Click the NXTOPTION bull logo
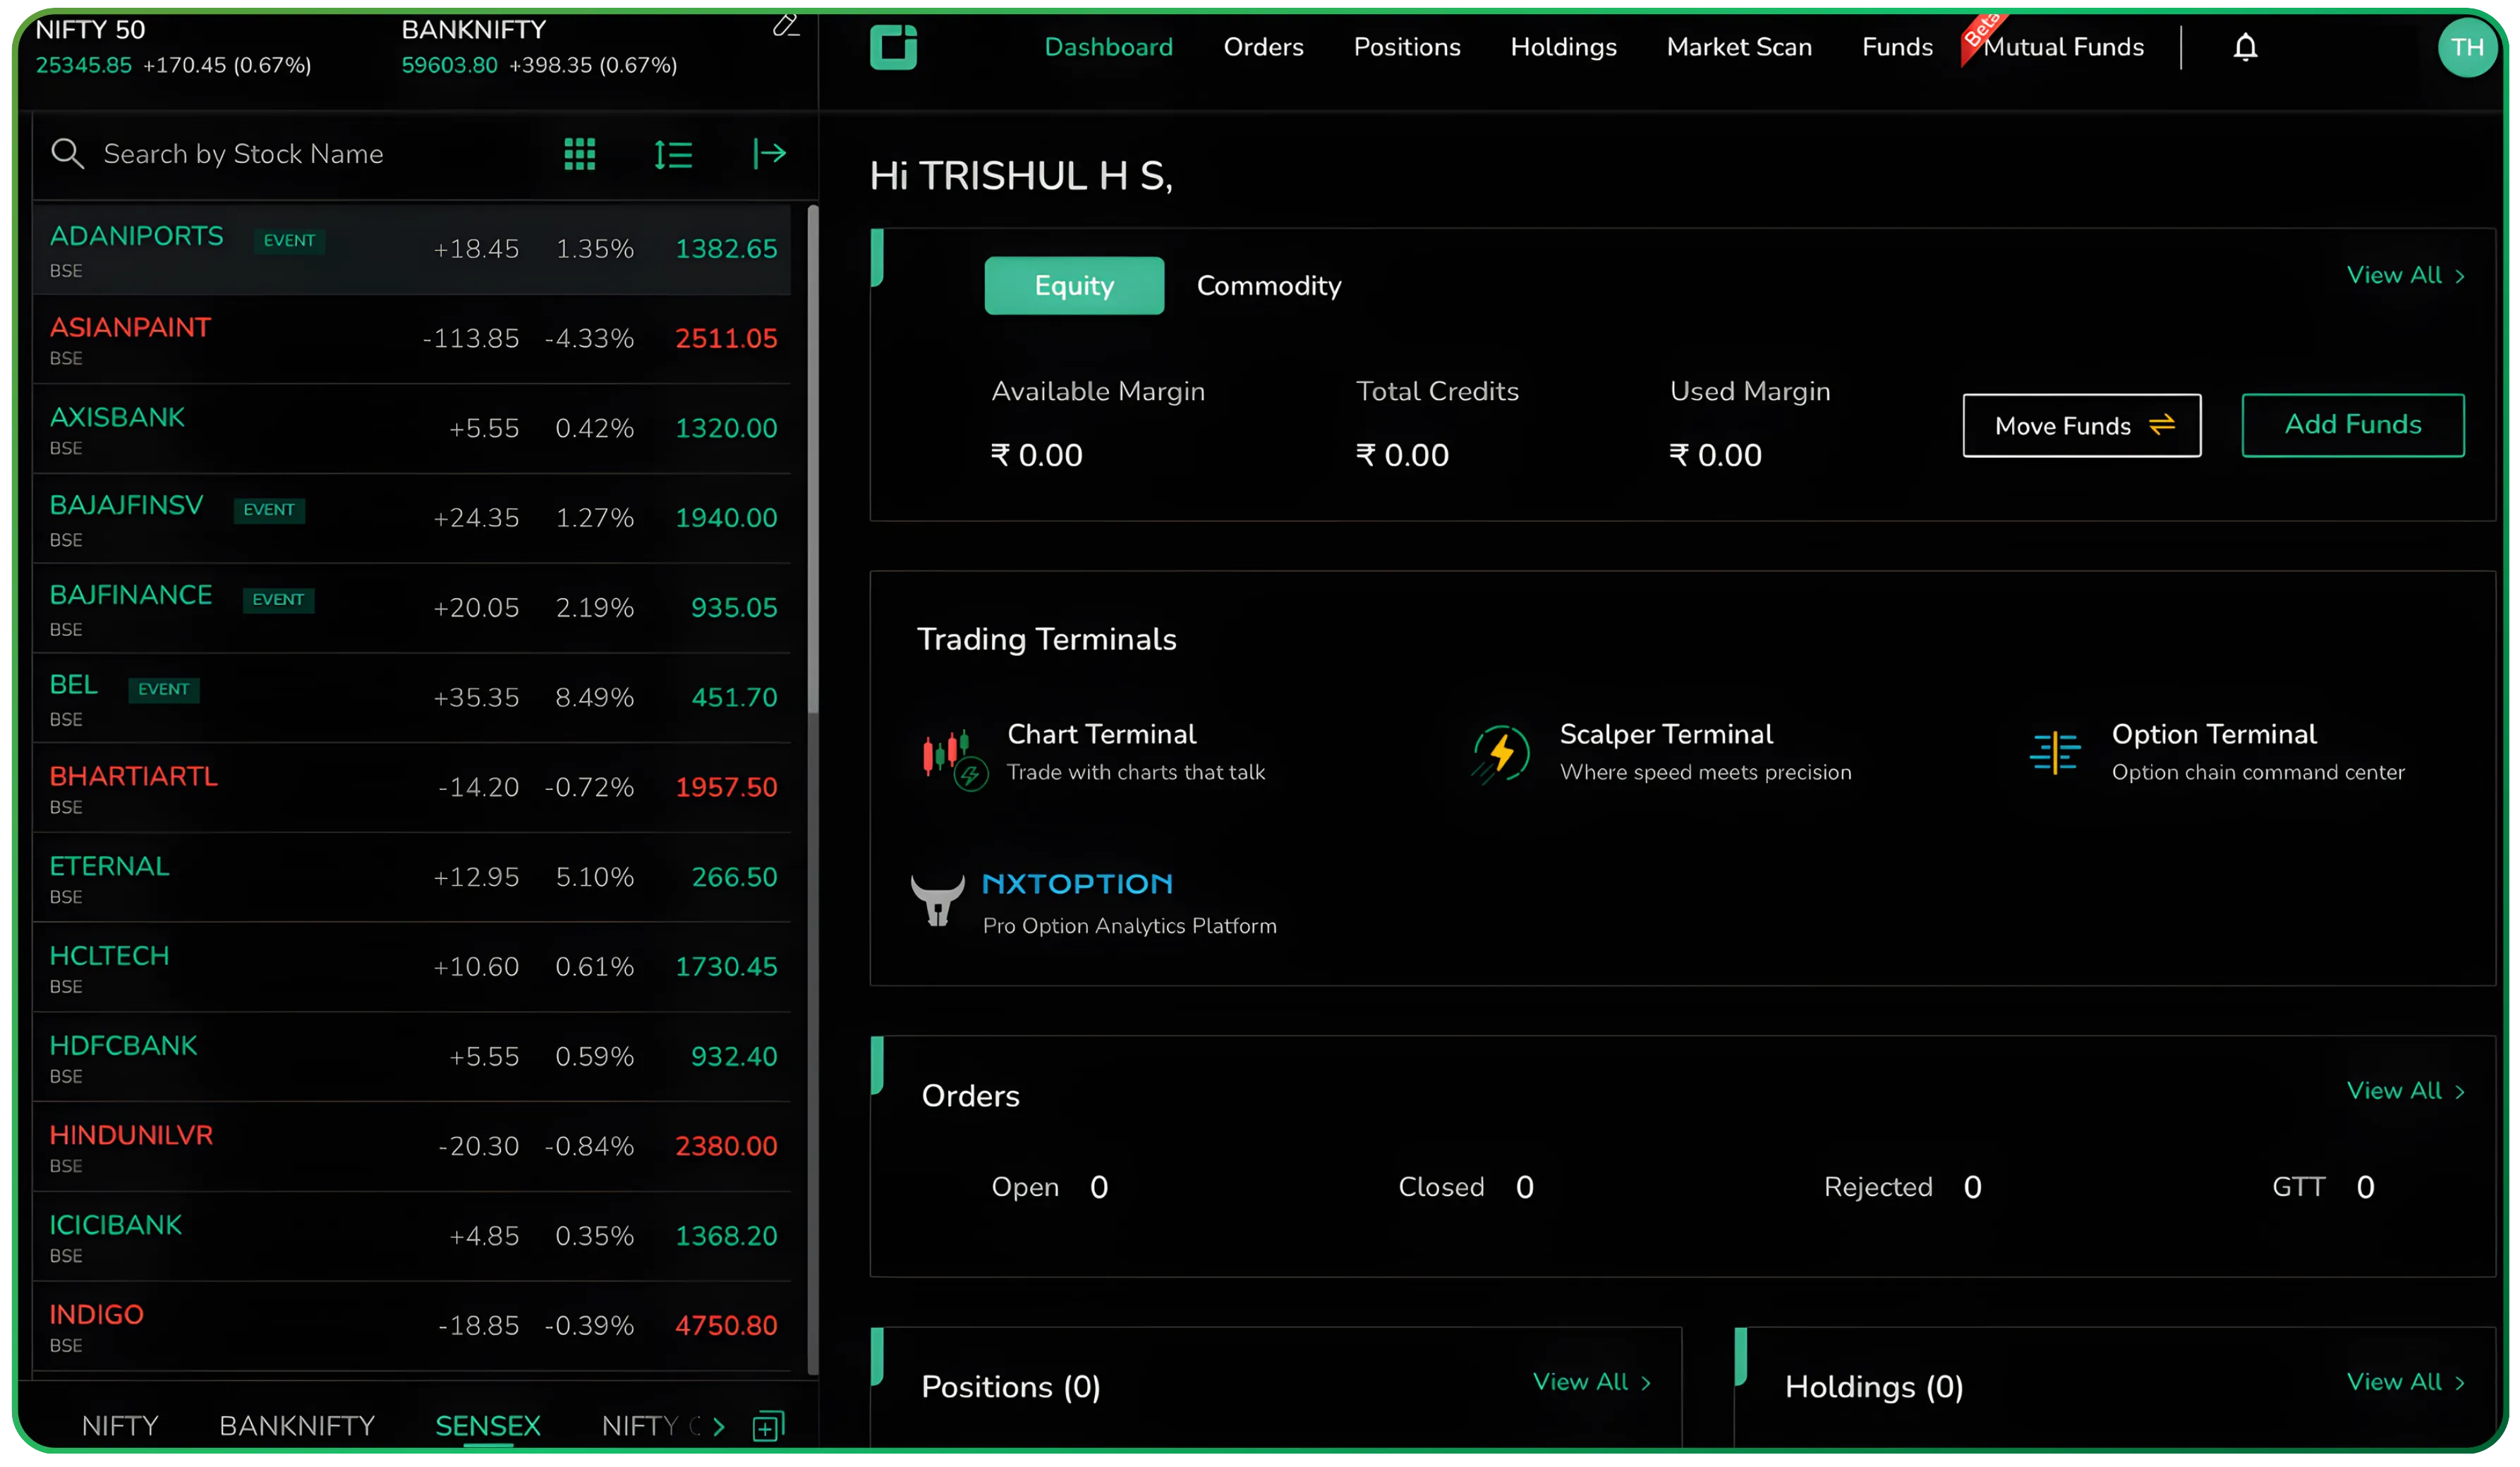The height and width of the screenshot is (1467, 2520). point(937,900)
